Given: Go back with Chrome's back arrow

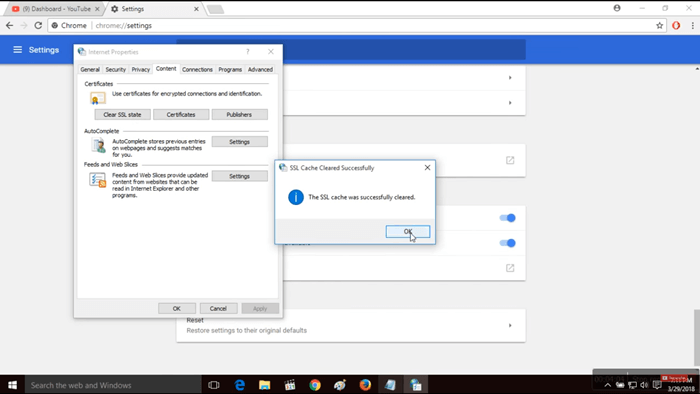Looking at the screenshot, I should [9, 25].
